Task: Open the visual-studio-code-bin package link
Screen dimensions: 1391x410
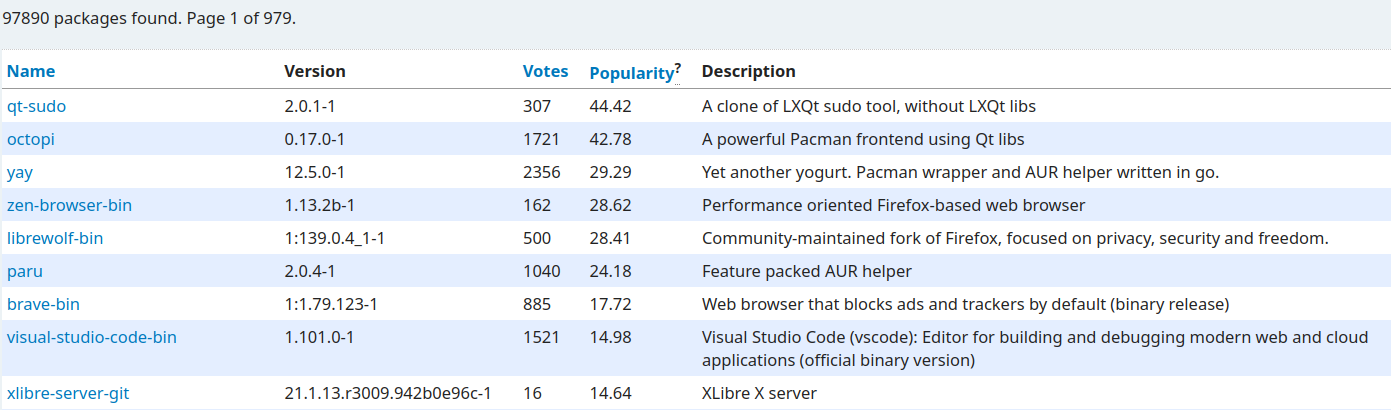Action: pyautogui.click(x=92, y=337)
